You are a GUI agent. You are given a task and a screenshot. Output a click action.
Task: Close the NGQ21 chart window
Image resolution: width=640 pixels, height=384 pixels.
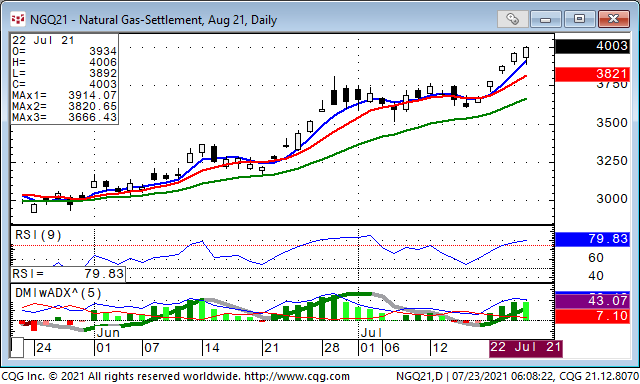(613, 19)
